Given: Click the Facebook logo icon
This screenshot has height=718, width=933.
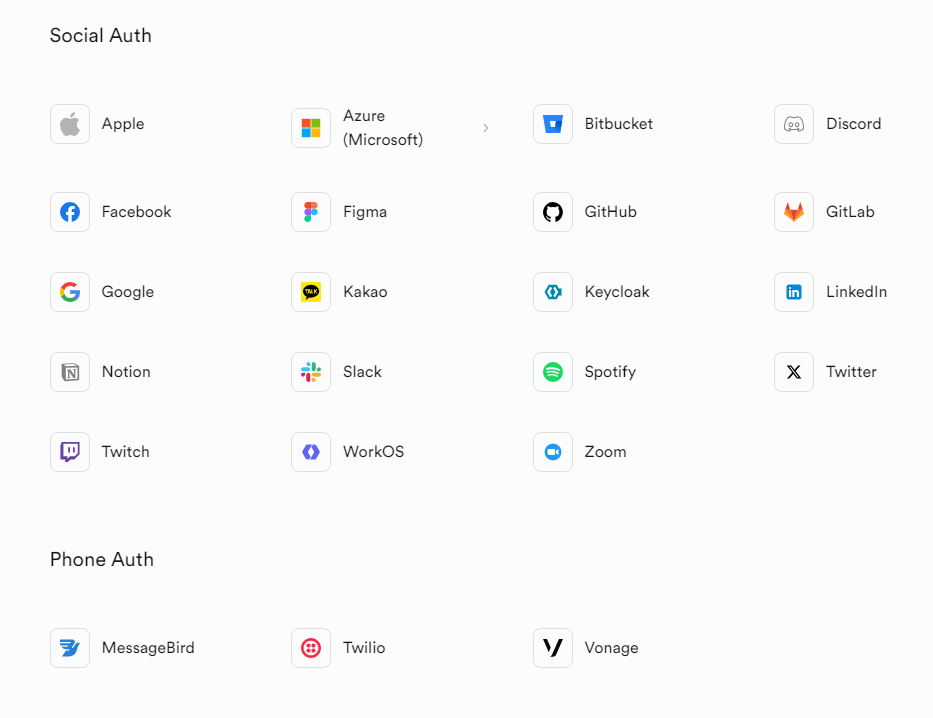Looking at the screenshot, I should click(70, 212).
